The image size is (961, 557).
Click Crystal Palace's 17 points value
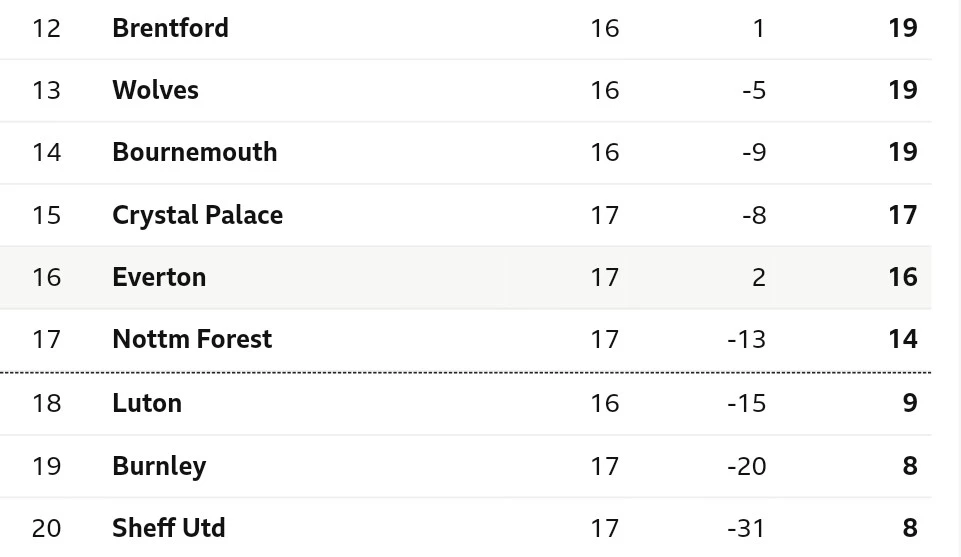pos(902,215)
